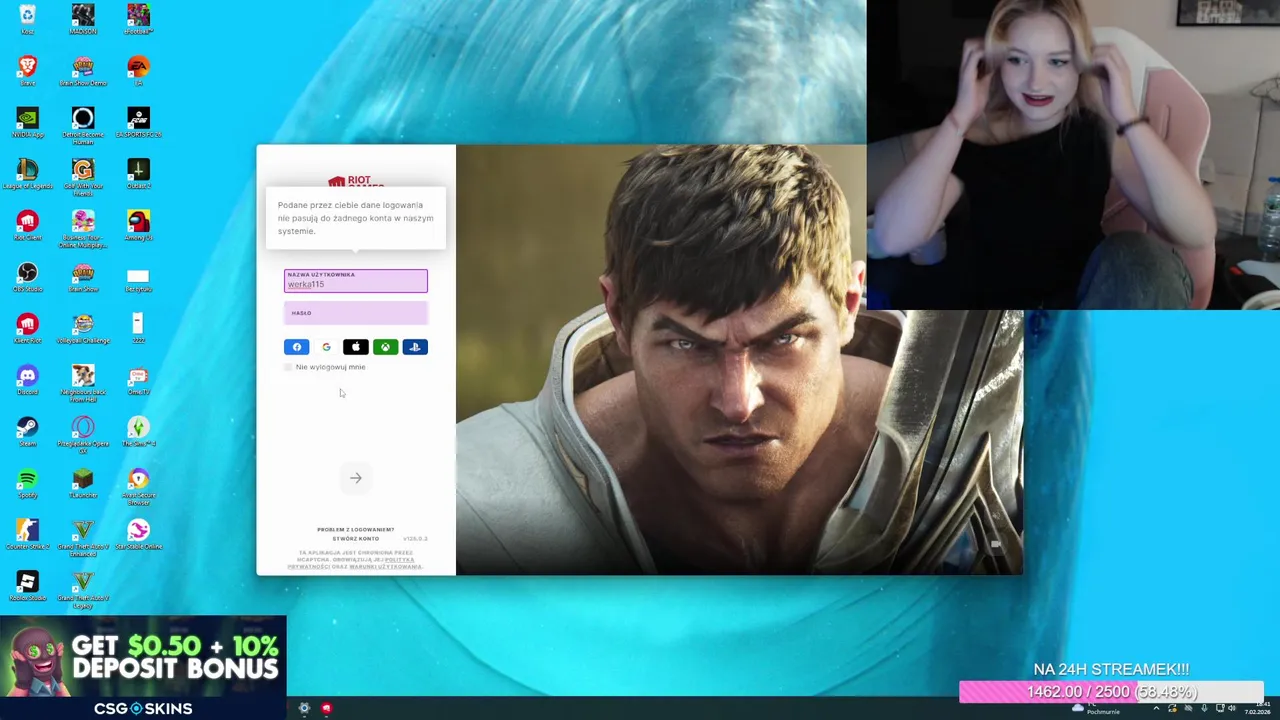Open the Spotify desktop shortcut

pos(27,483)
